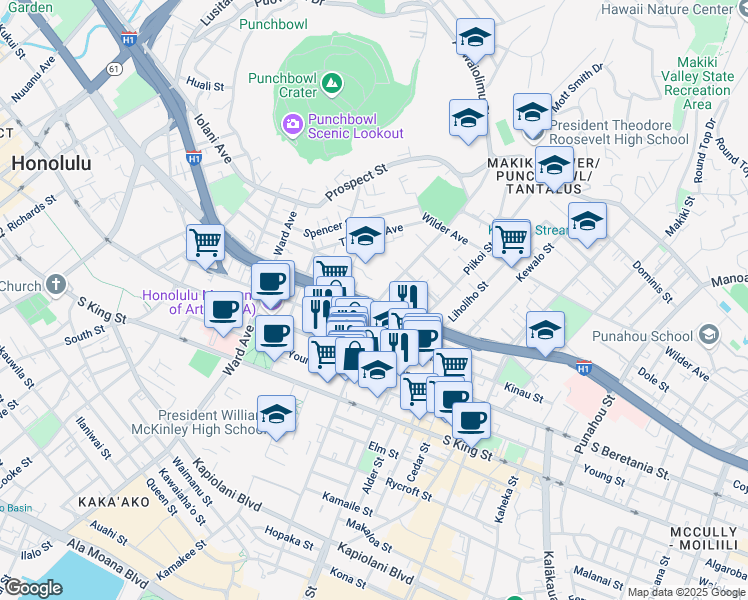Click the route 61 shield

114,69
